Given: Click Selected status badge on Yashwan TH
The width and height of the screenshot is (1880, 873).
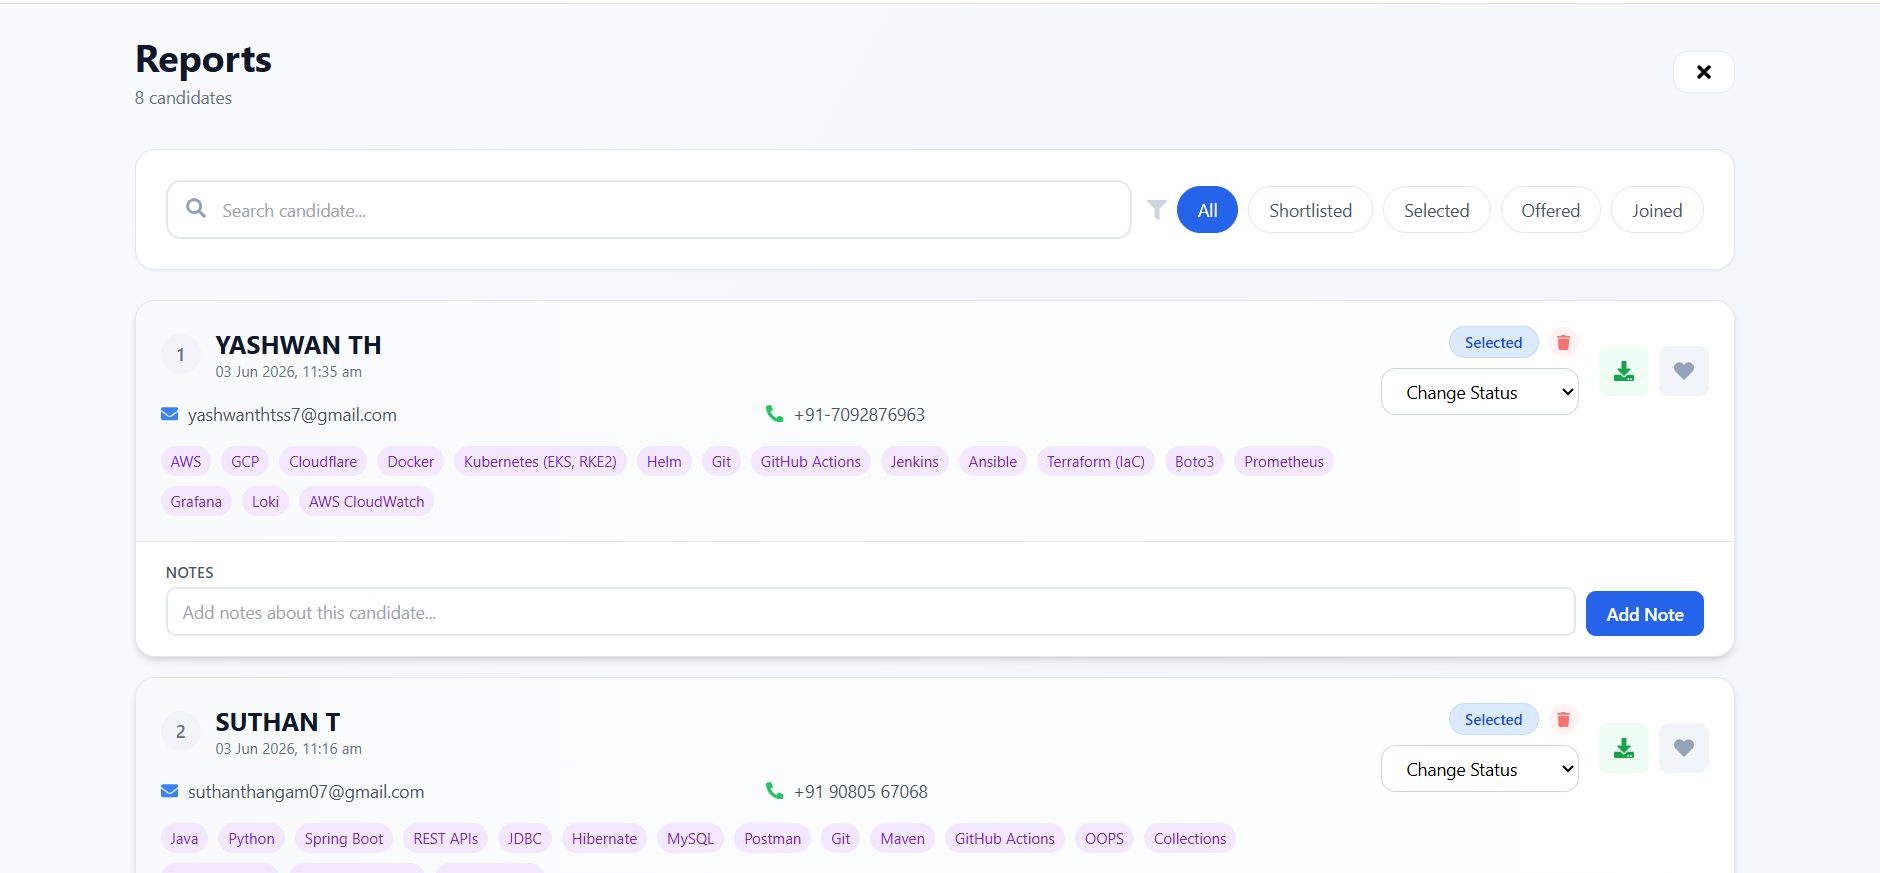Looking at the screenshot, I should pyautogui.click(x=1493, y=343).
